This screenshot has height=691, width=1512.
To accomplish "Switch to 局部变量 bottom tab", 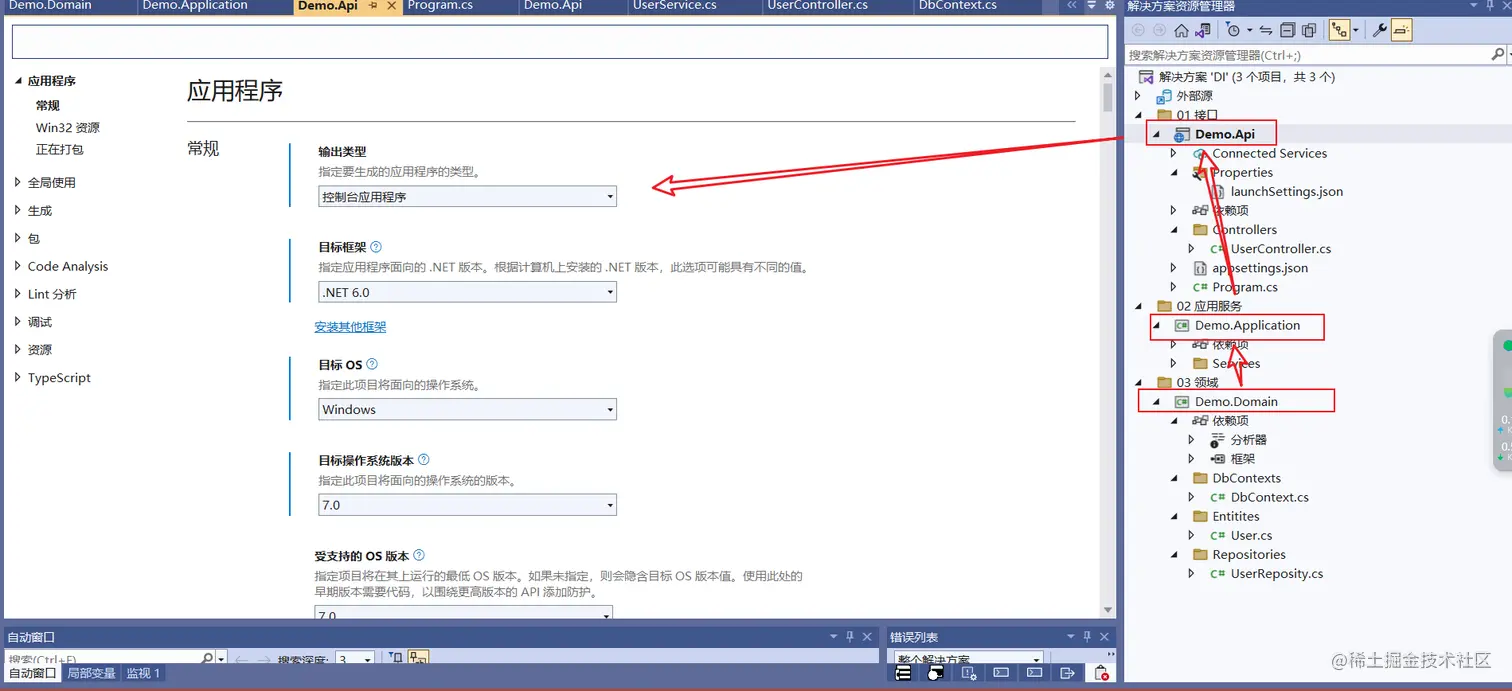I will [x=91, y=674].
